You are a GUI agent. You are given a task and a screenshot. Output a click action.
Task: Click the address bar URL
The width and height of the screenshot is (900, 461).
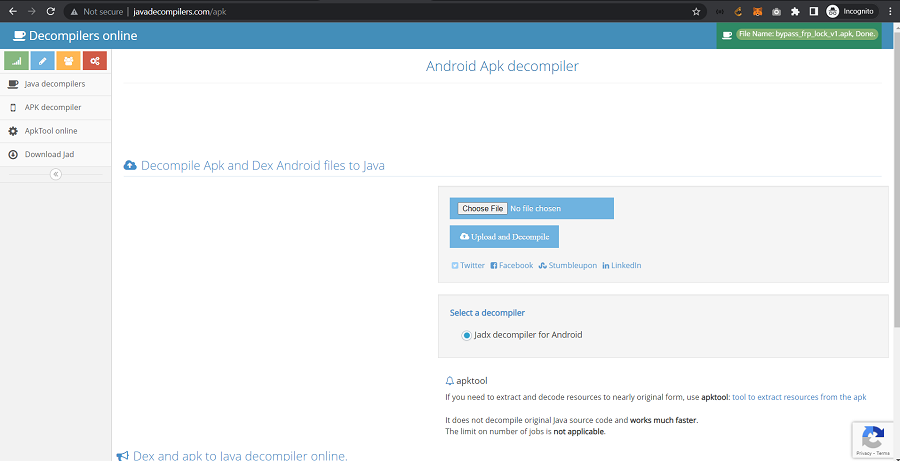click(x=180, y=11)
